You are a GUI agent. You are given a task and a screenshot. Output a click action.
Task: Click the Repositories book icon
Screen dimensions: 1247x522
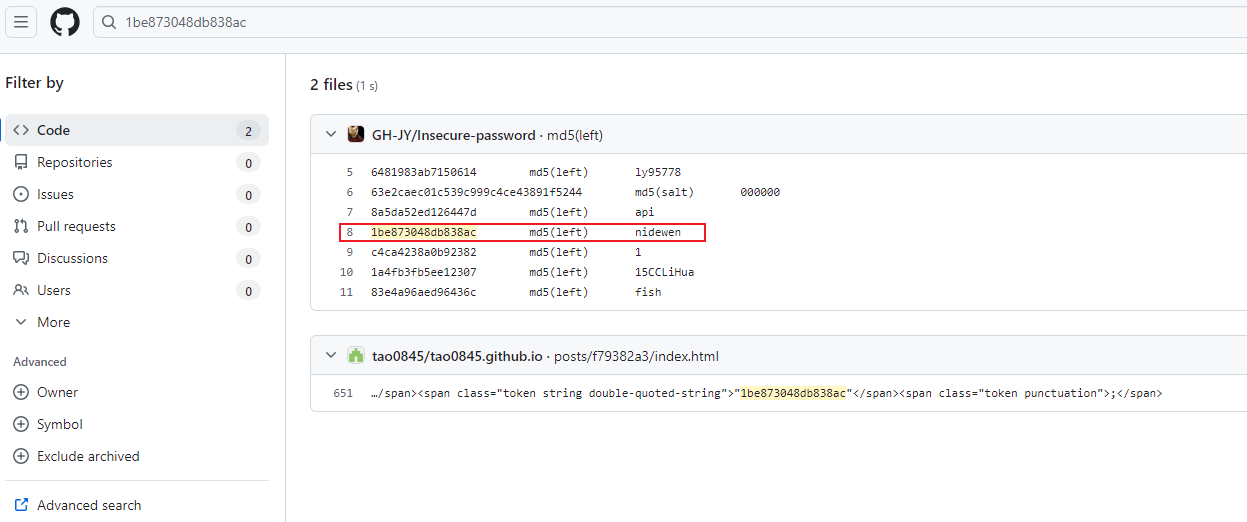21,162
